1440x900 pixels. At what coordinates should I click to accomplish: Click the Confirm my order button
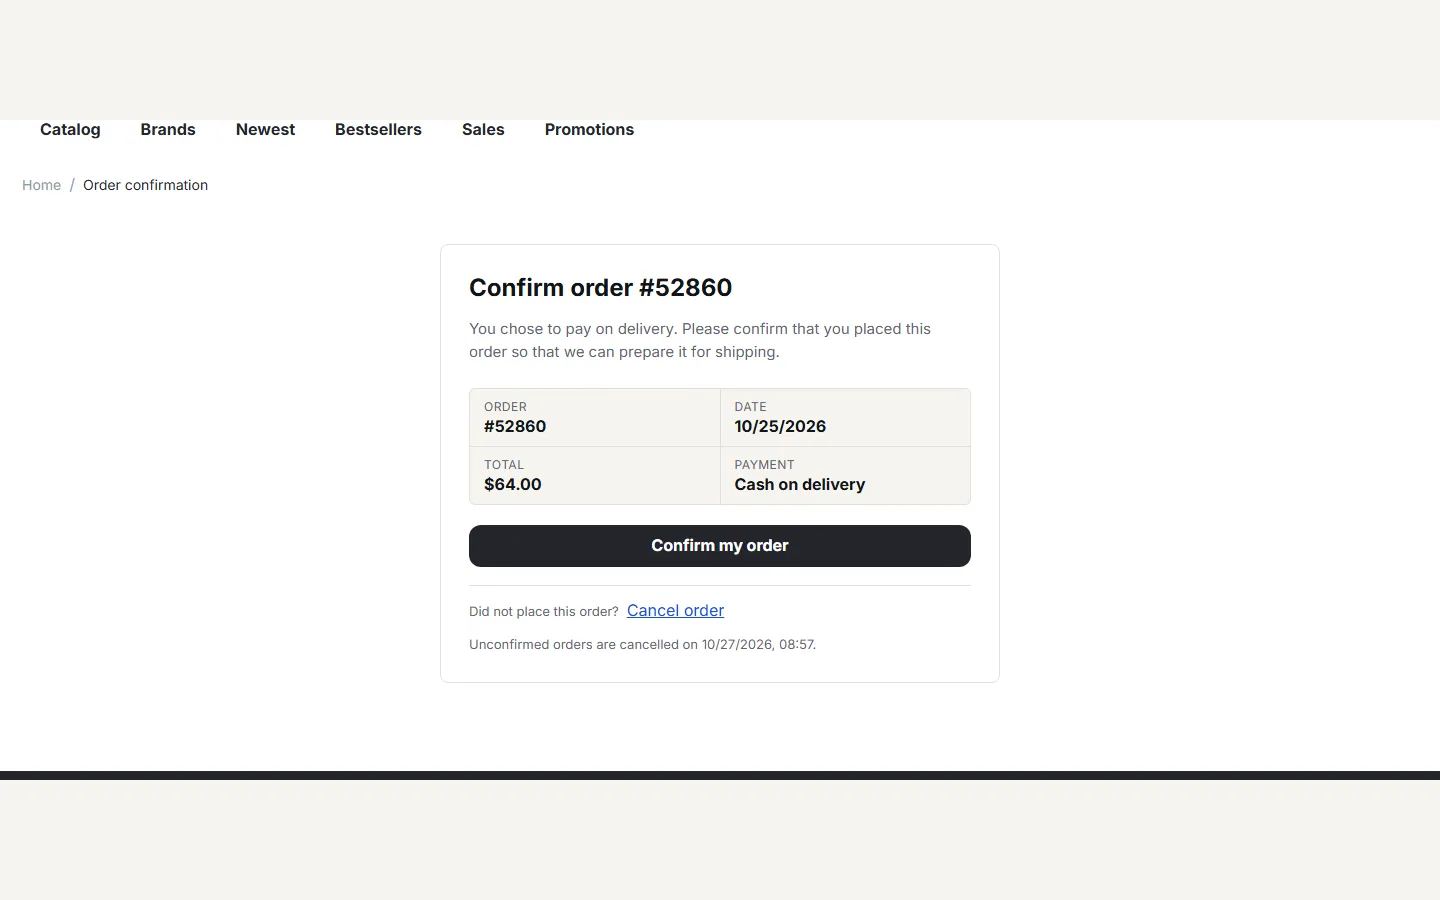(x=720, y=546)
